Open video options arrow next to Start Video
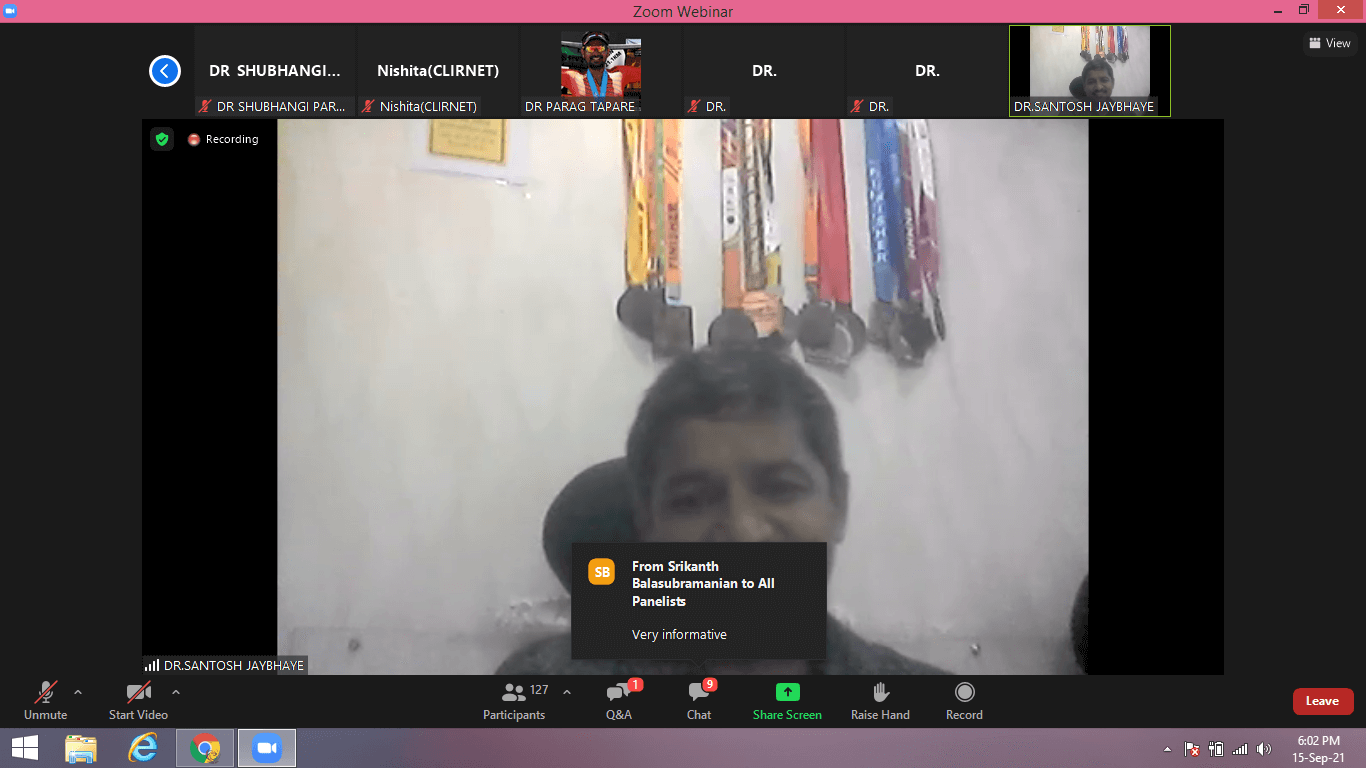1366x768 pixels. tap(176, 692)
